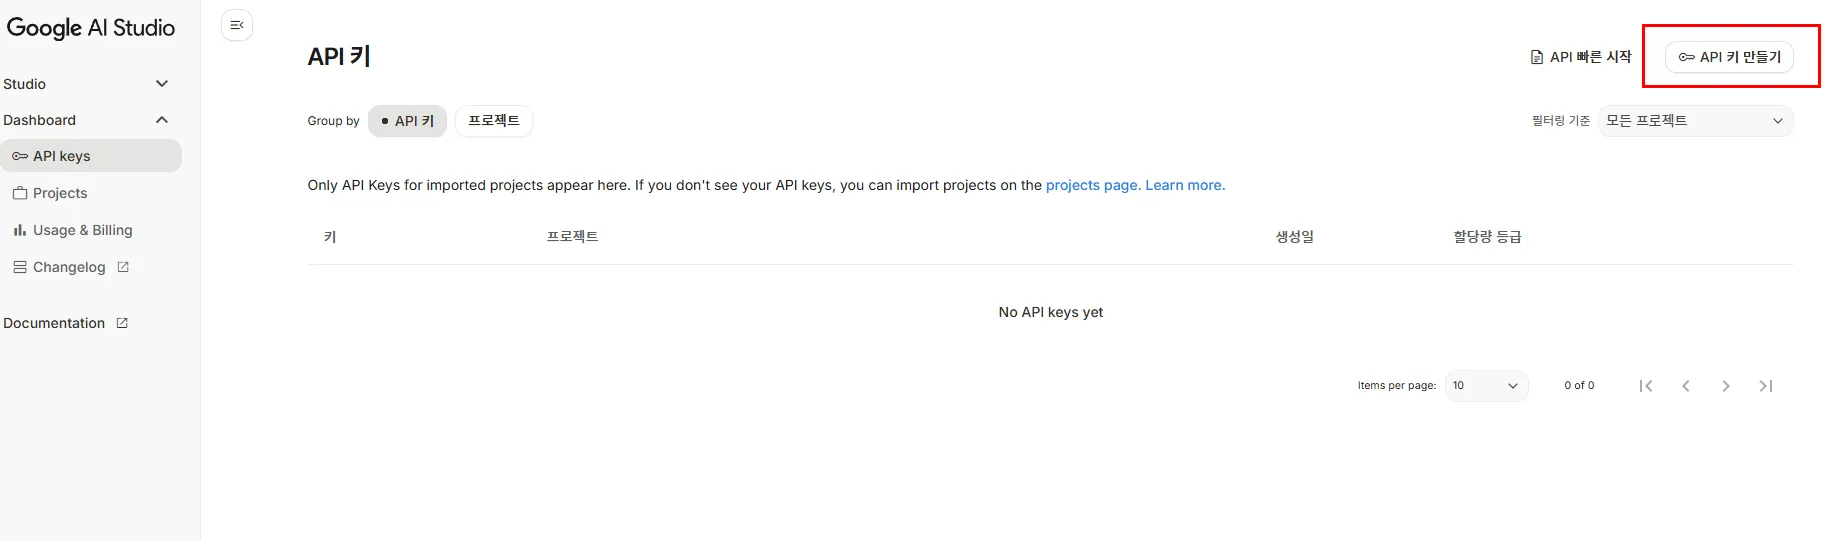This screenshot has width=1836, height=541.
Task: Open Projects in the sidebar
Action: (91, 193)
